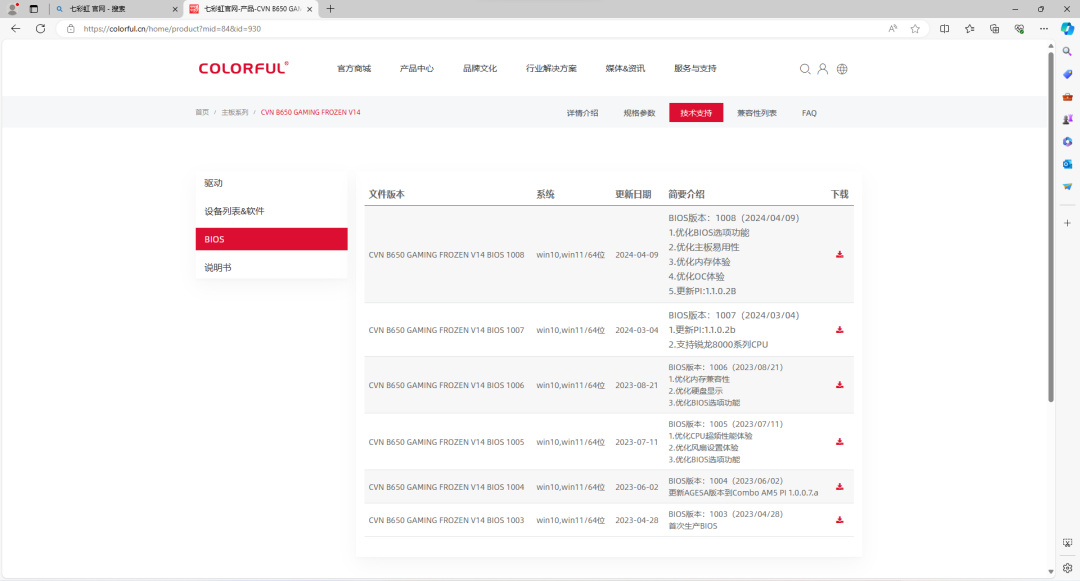Click 'CVN B650 GAMING FROZEN V14 BIOS 1003'
This screenshot has height=581, width=1080.
(446, 520)
